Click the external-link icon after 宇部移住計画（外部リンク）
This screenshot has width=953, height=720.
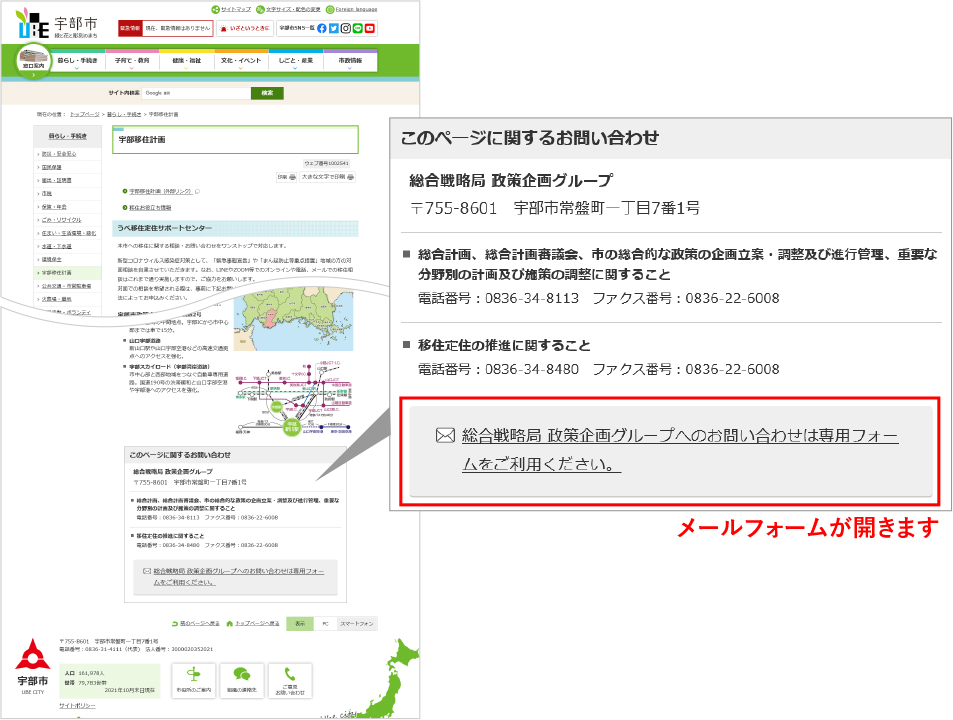[x=198, y=192]
